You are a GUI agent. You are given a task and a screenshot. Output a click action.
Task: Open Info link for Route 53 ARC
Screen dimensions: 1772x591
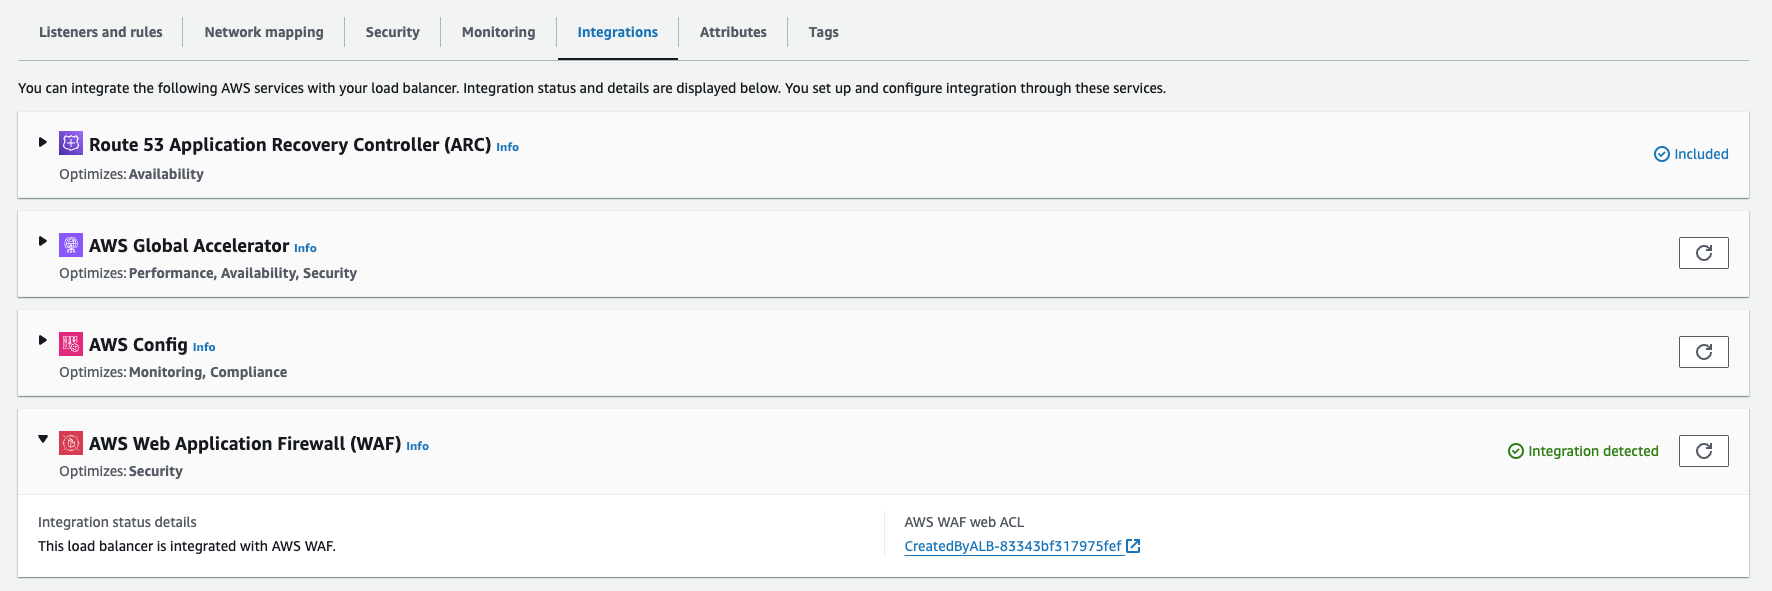[x=508, y=147]
